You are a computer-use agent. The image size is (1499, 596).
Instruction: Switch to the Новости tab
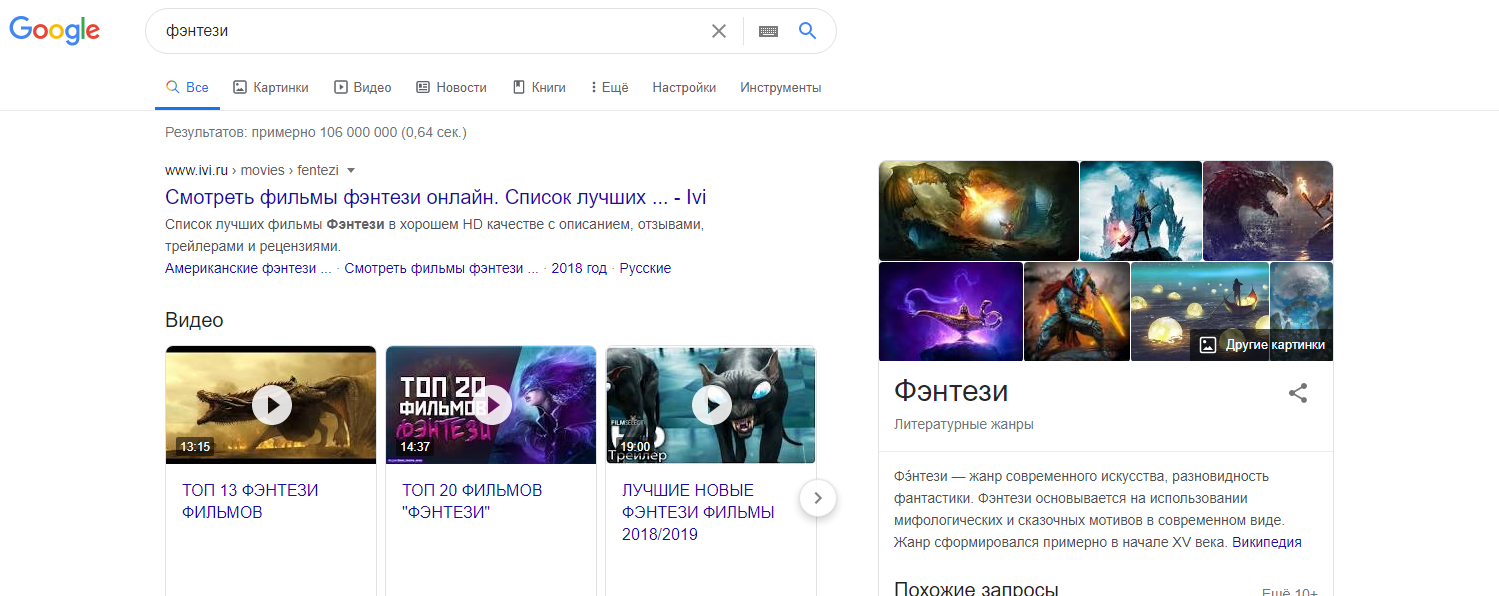451,88
